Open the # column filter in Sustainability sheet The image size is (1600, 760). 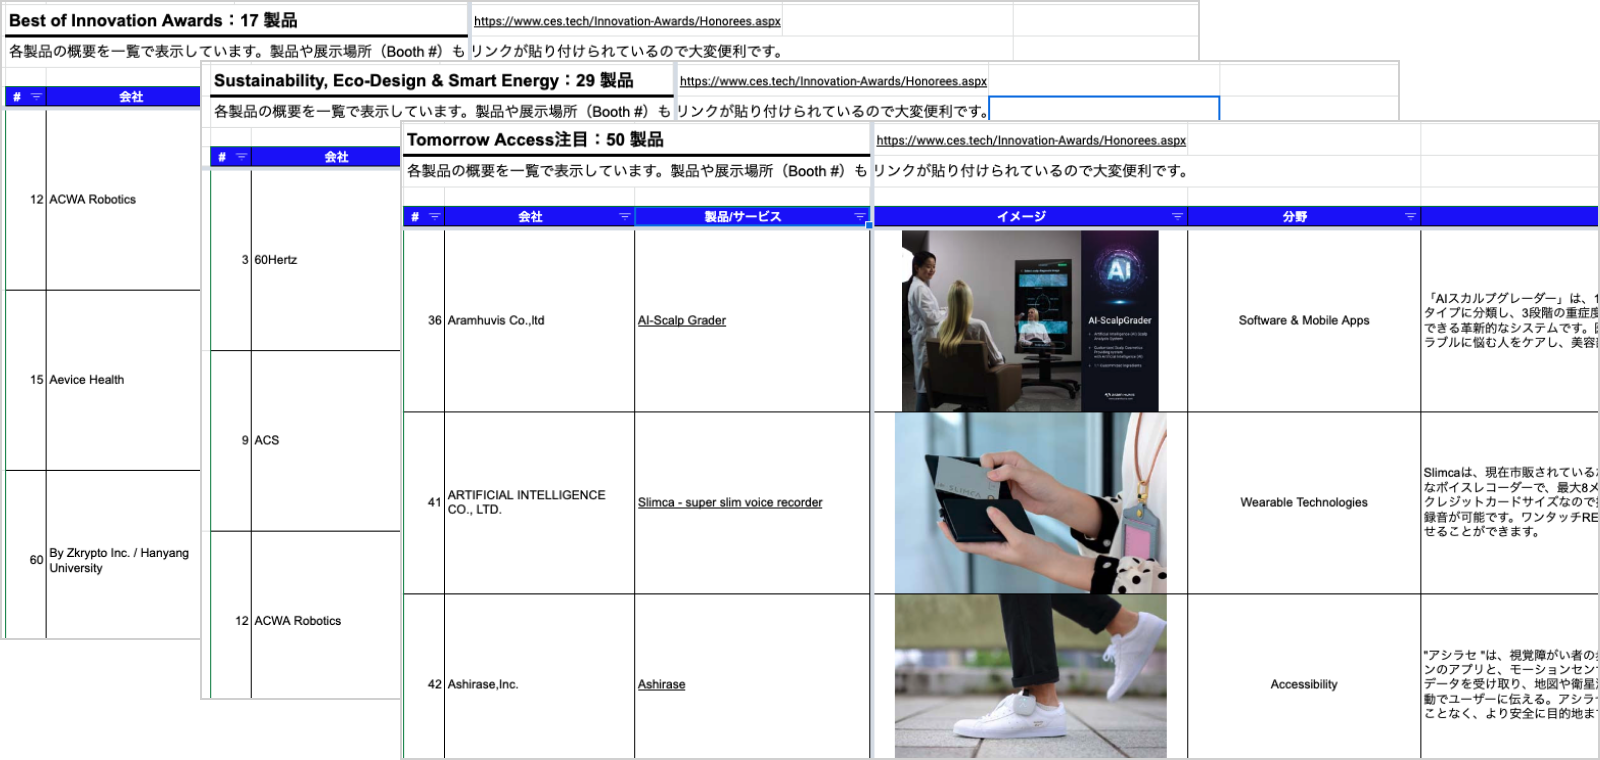242,157
